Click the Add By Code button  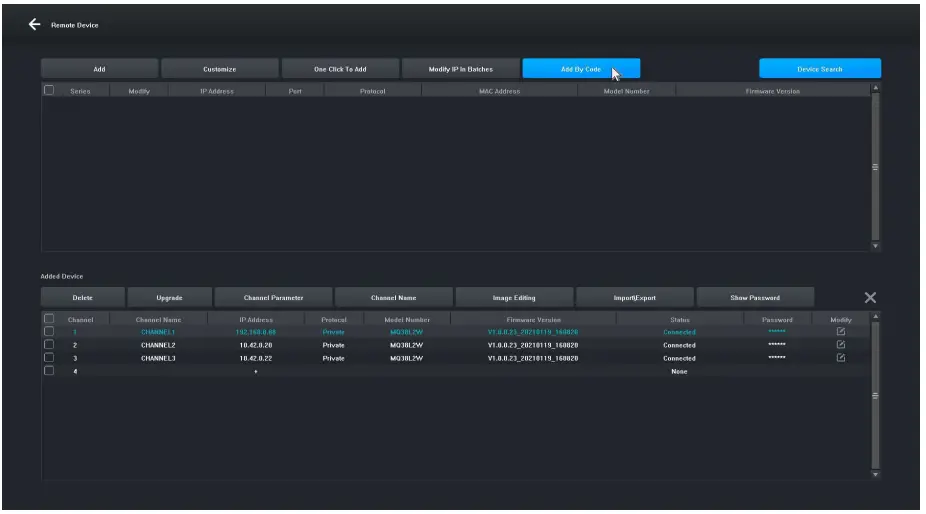click(x=581, y=69)
